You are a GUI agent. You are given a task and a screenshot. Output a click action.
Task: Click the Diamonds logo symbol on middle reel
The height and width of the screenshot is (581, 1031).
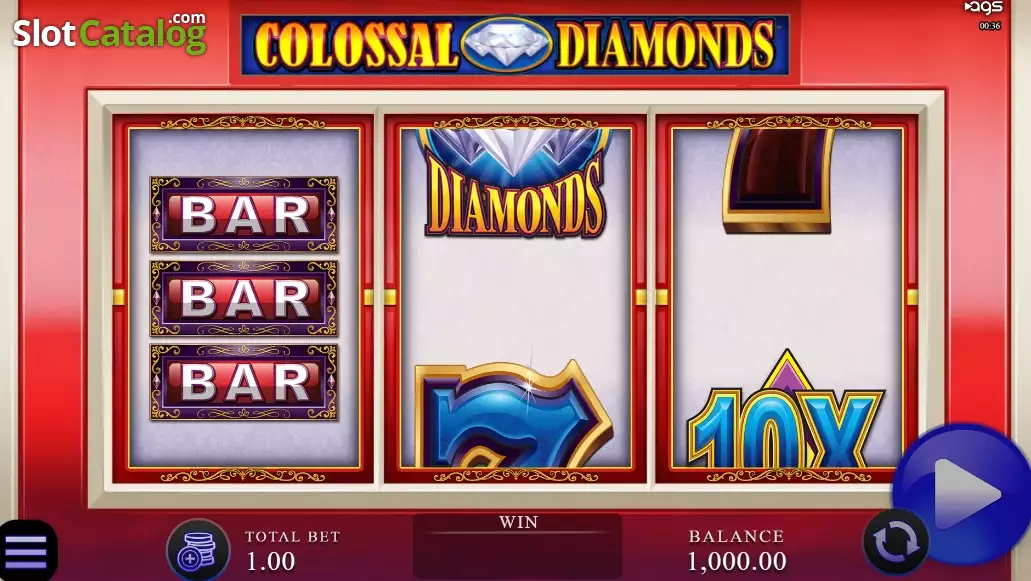point(515,183)
